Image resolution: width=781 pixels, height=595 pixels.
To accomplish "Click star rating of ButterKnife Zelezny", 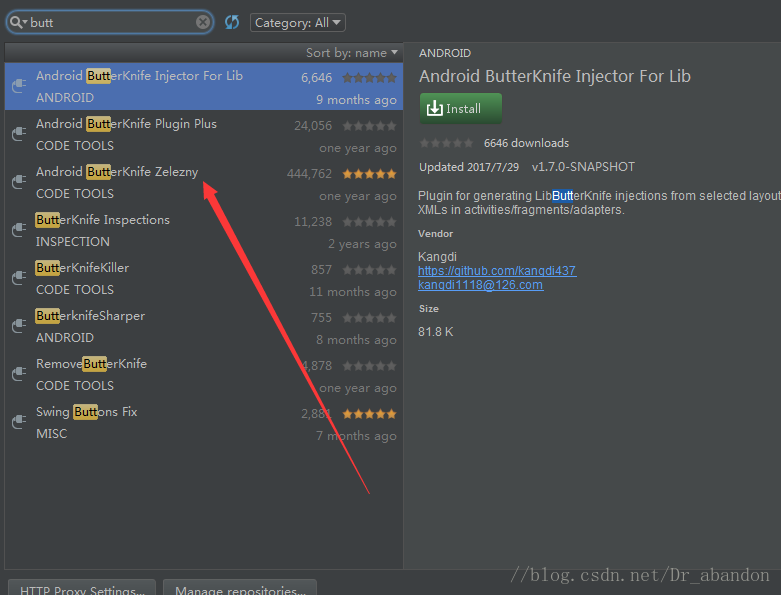I will (x=369, y=174).
